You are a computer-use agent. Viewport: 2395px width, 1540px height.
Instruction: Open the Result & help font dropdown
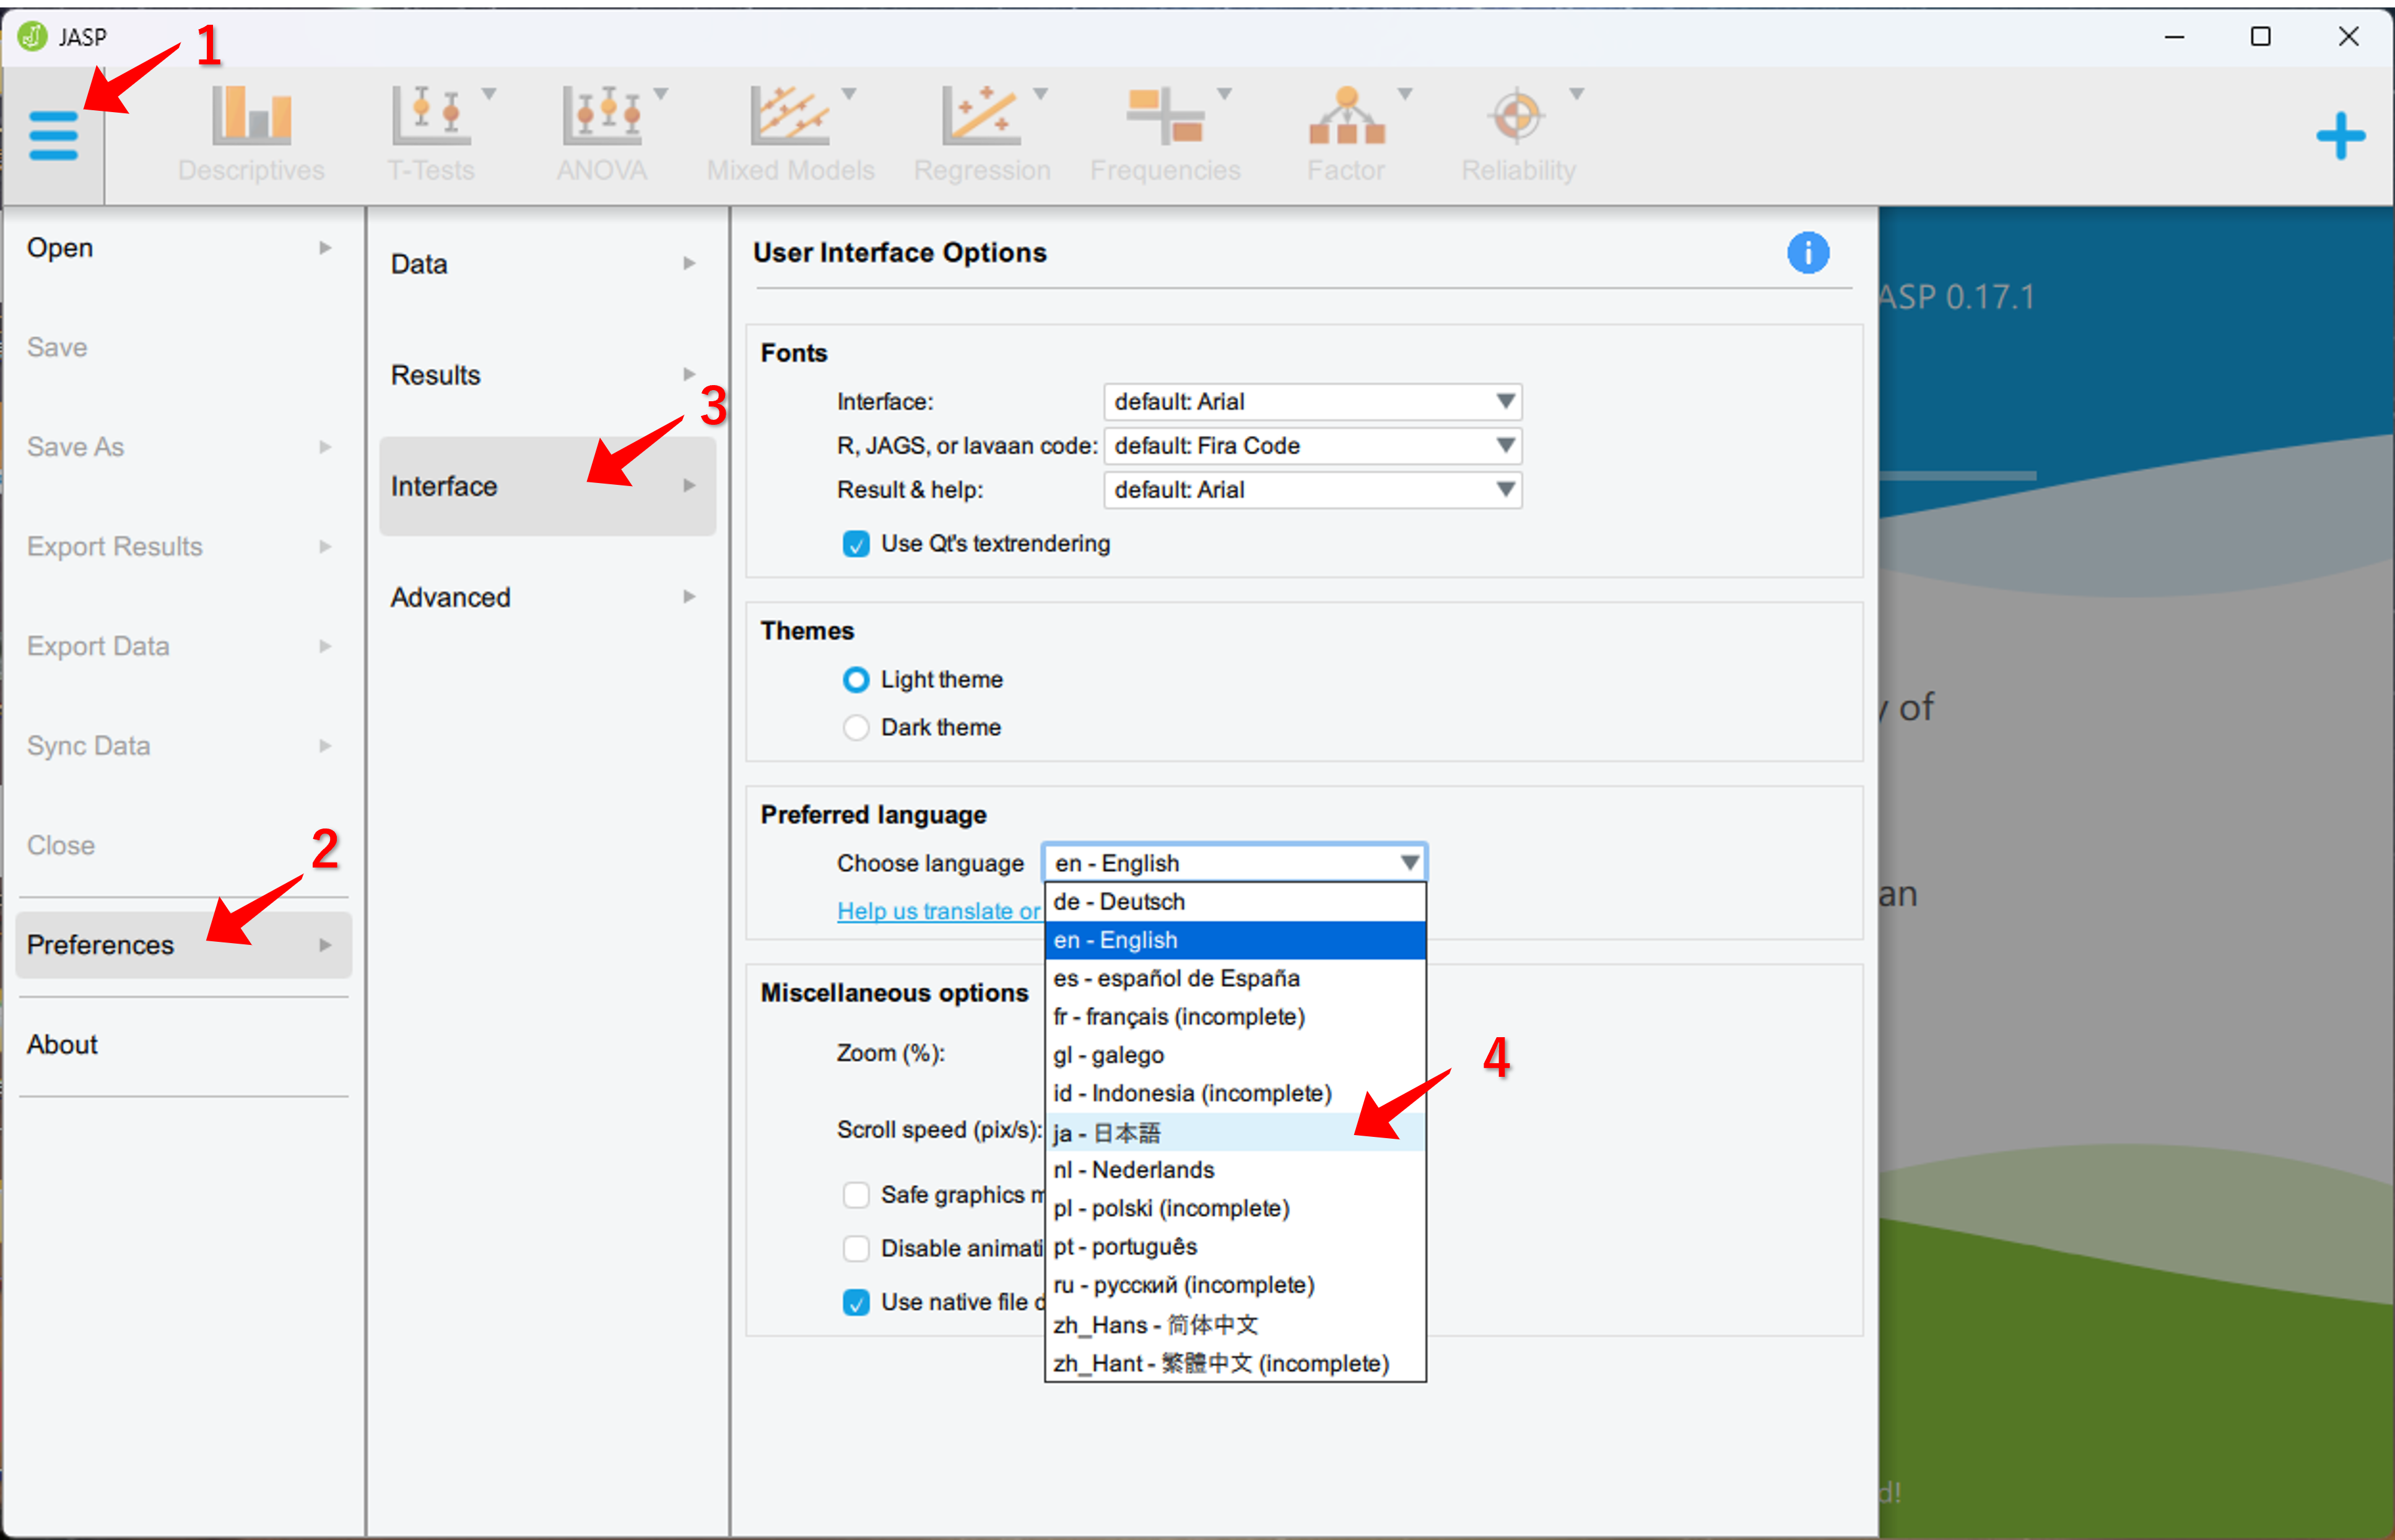tap(1312, 490)
